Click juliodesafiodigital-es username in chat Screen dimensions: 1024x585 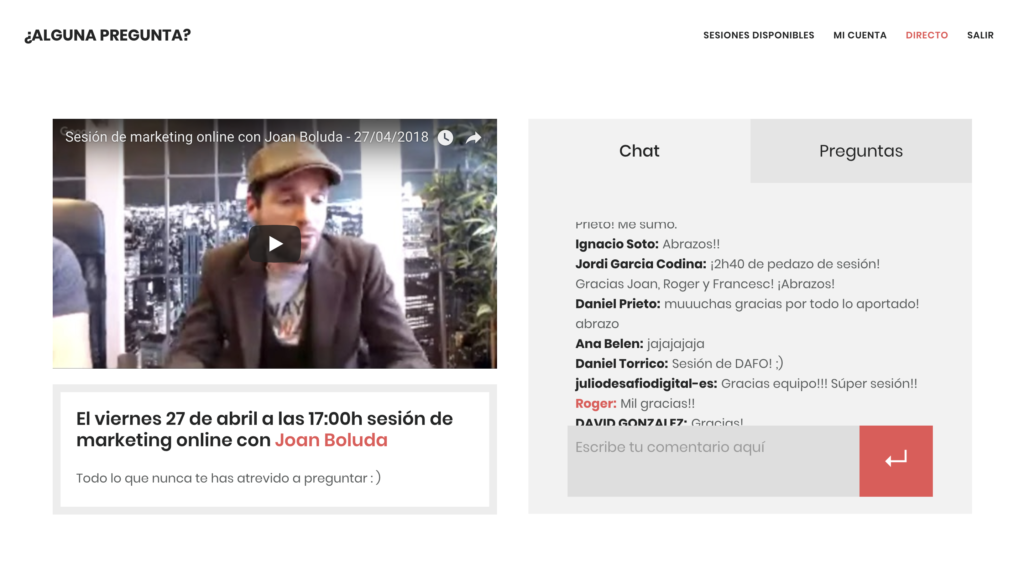(x=646, y=384)
